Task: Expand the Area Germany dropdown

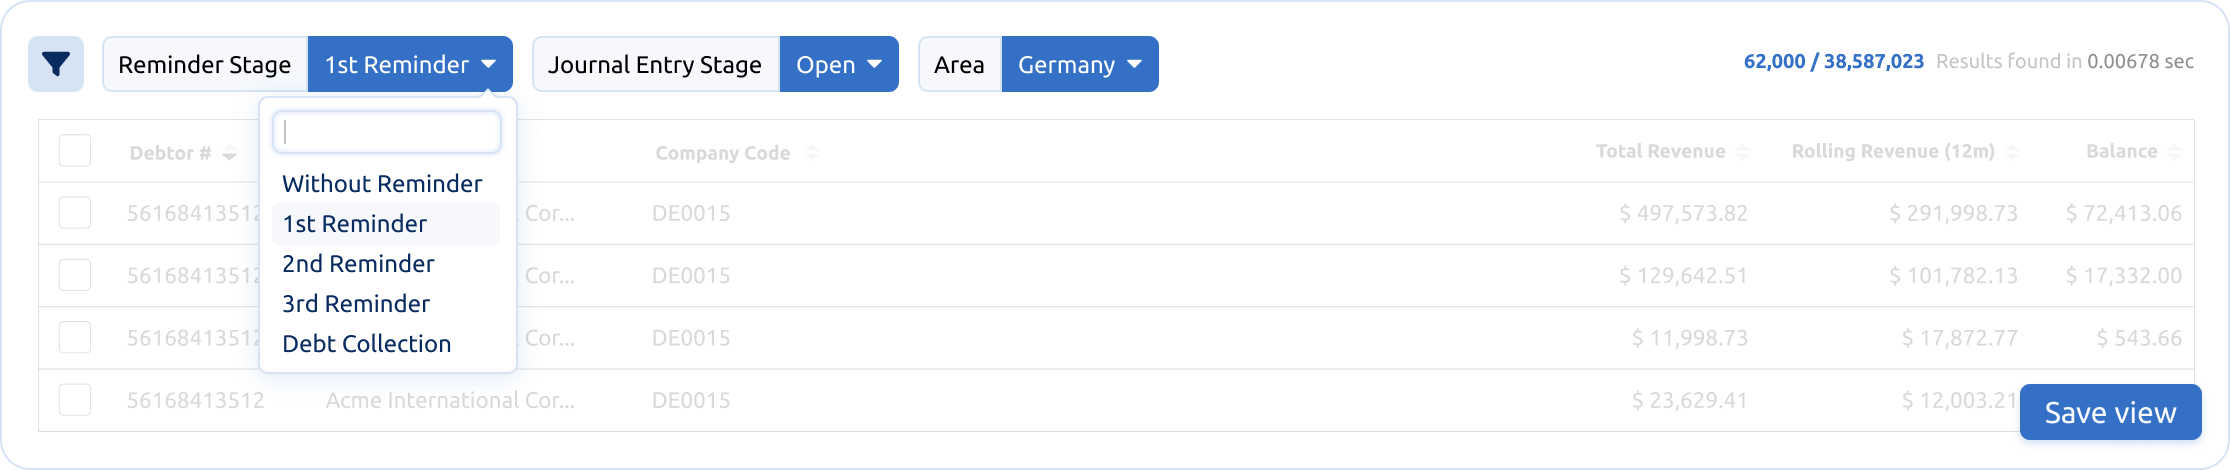Action: point(1080,64)
